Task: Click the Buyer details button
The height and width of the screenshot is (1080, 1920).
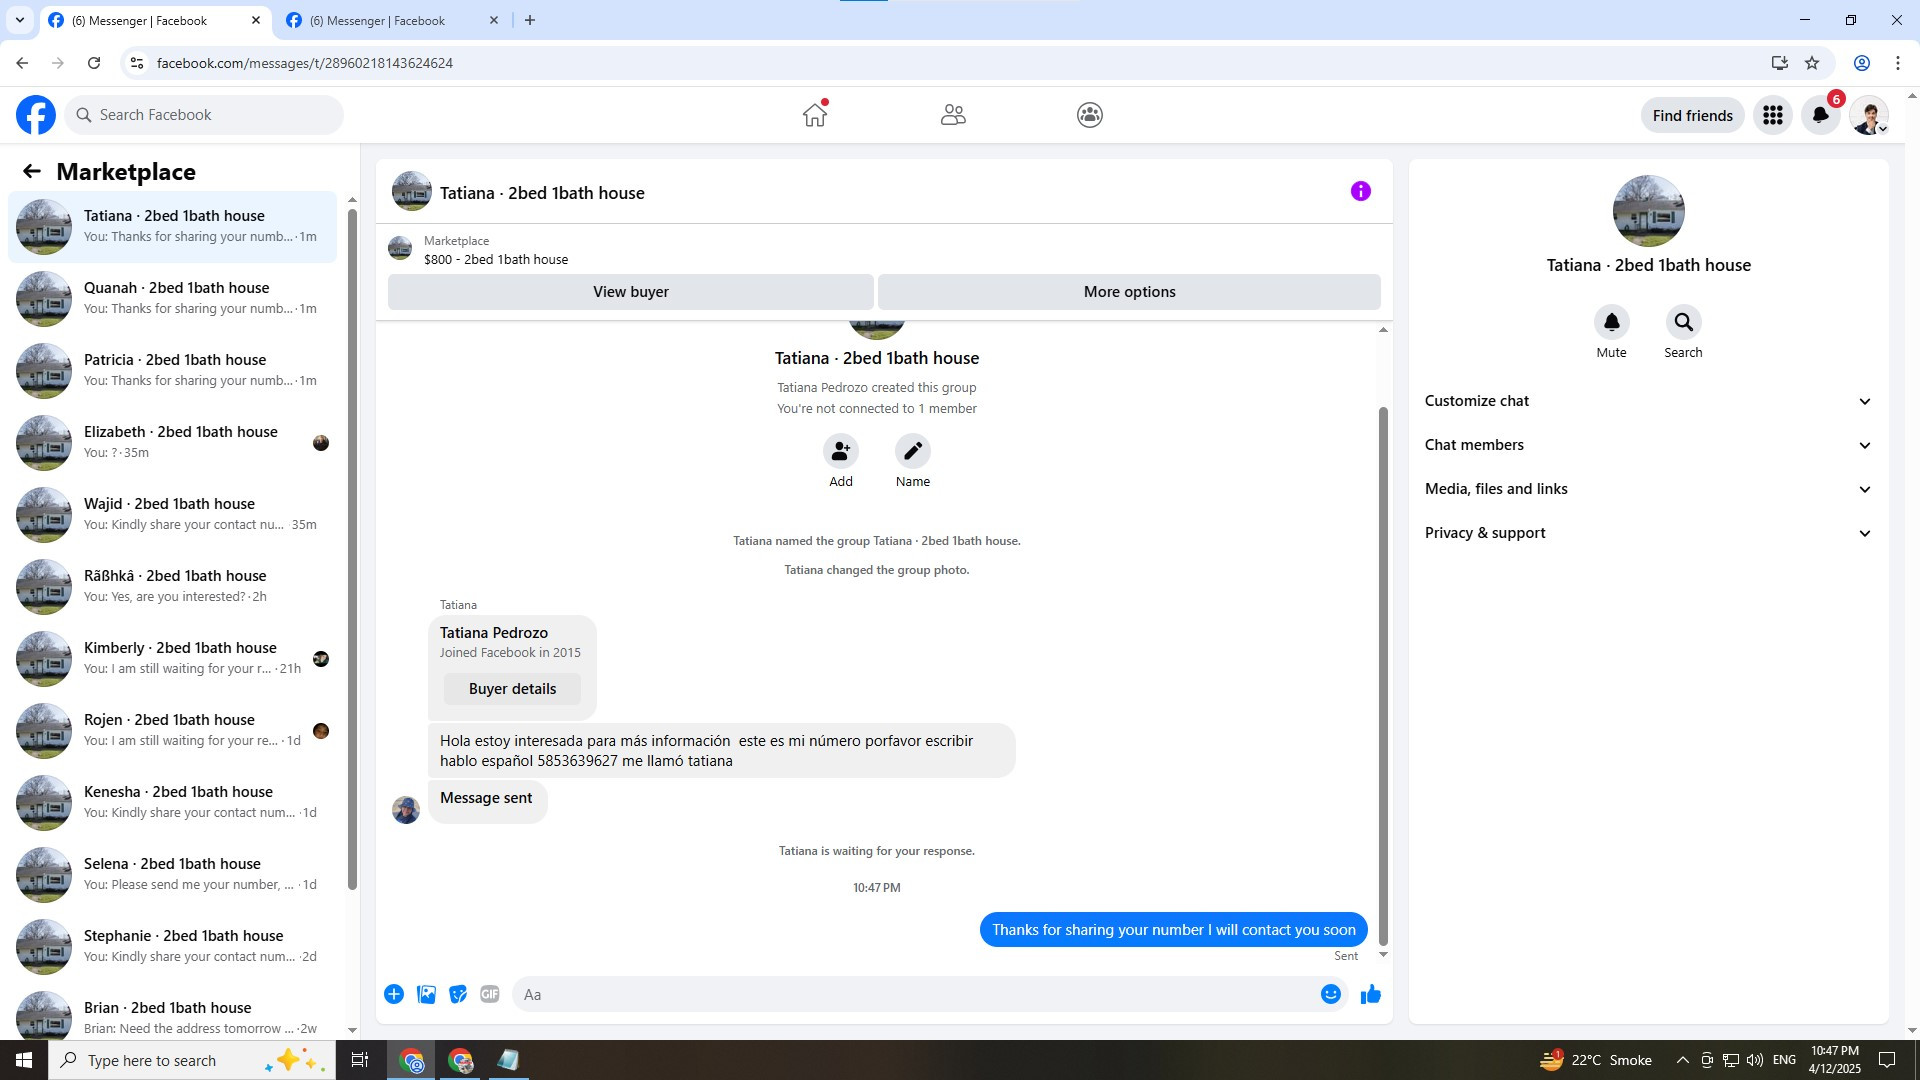Action: click(x=512, y=689)
